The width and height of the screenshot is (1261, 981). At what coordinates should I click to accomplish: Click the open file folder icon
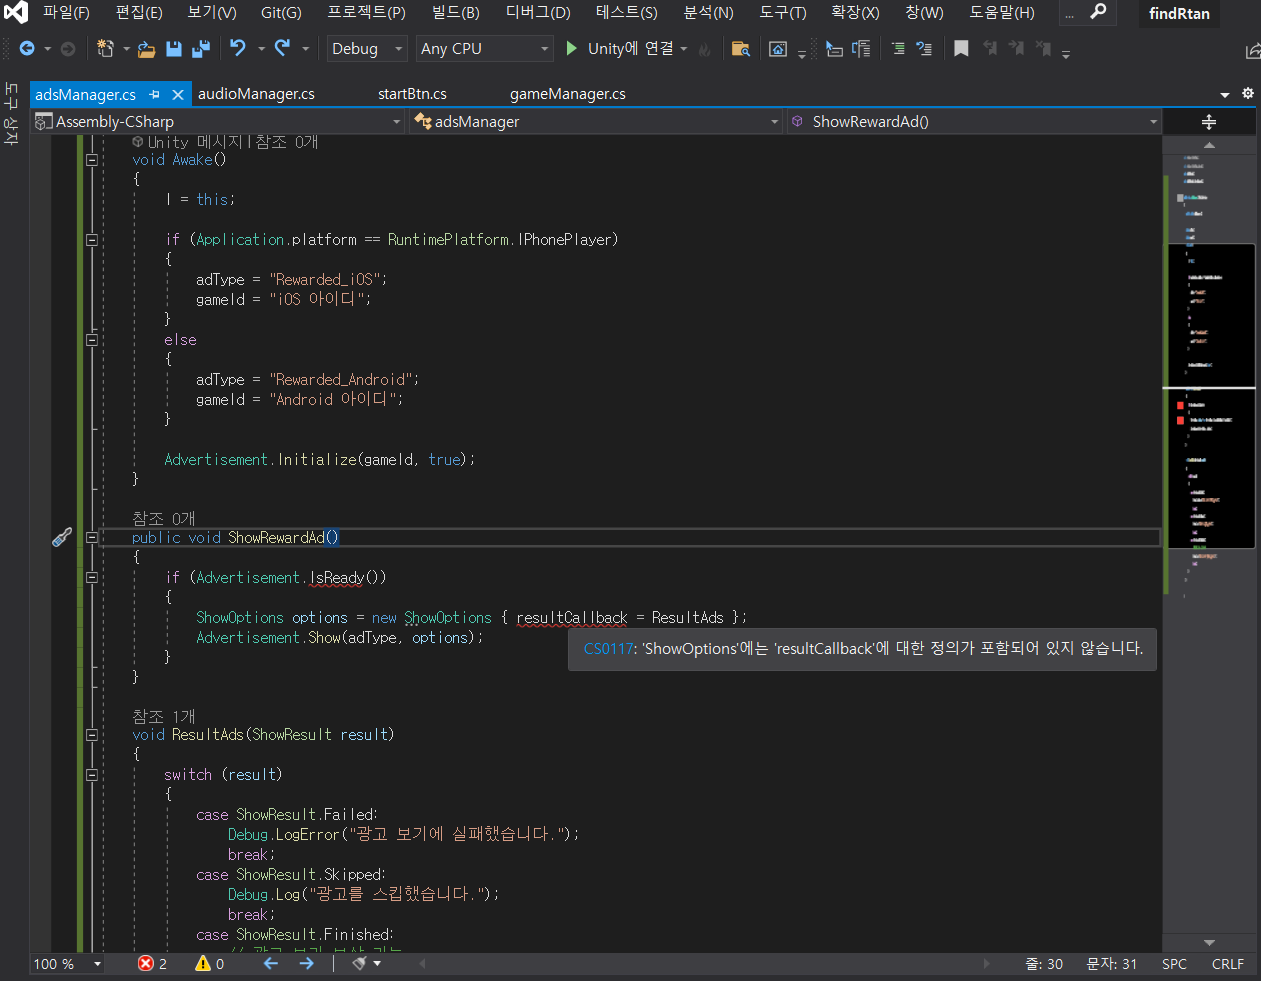[x=147, y=49]
